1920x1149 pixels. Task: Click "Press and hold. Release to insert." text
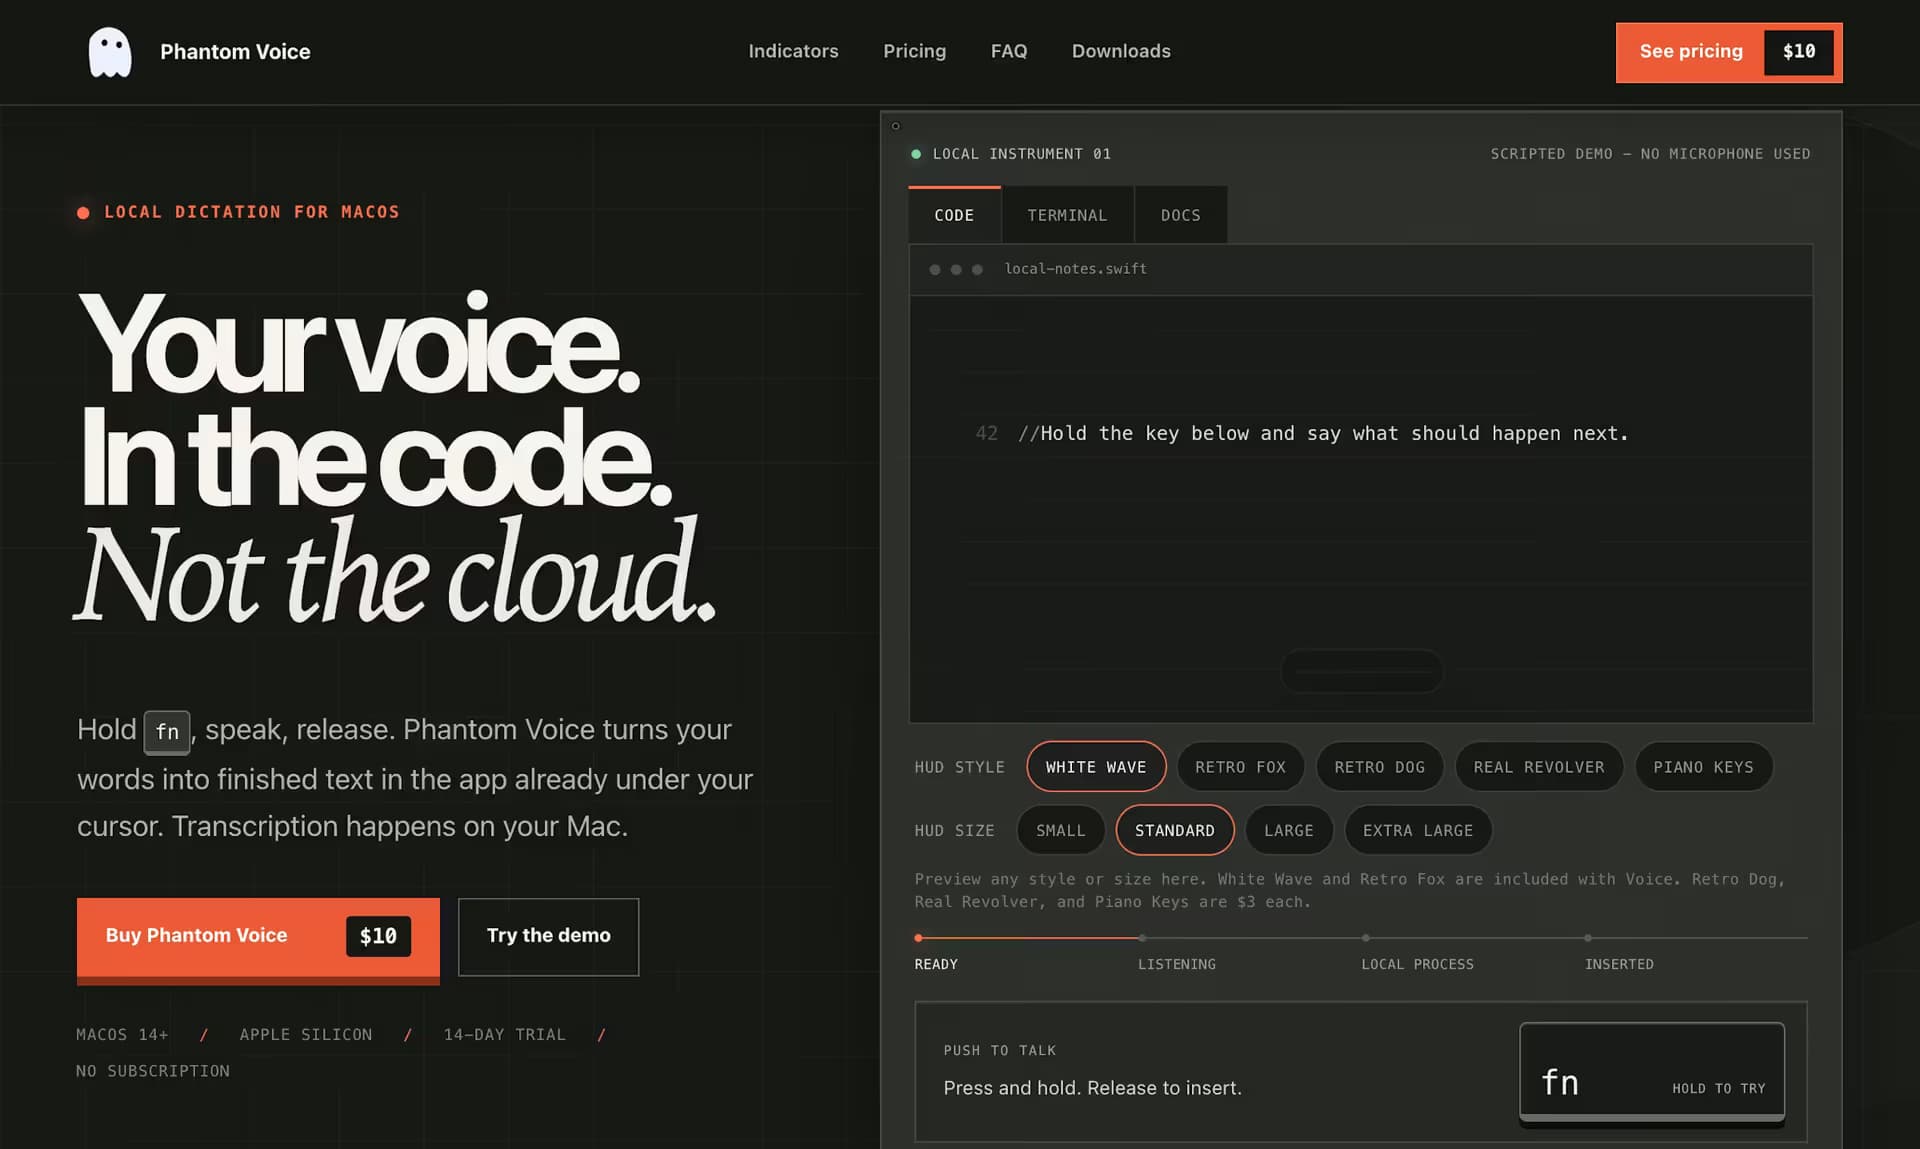tap(1092, 1088)
